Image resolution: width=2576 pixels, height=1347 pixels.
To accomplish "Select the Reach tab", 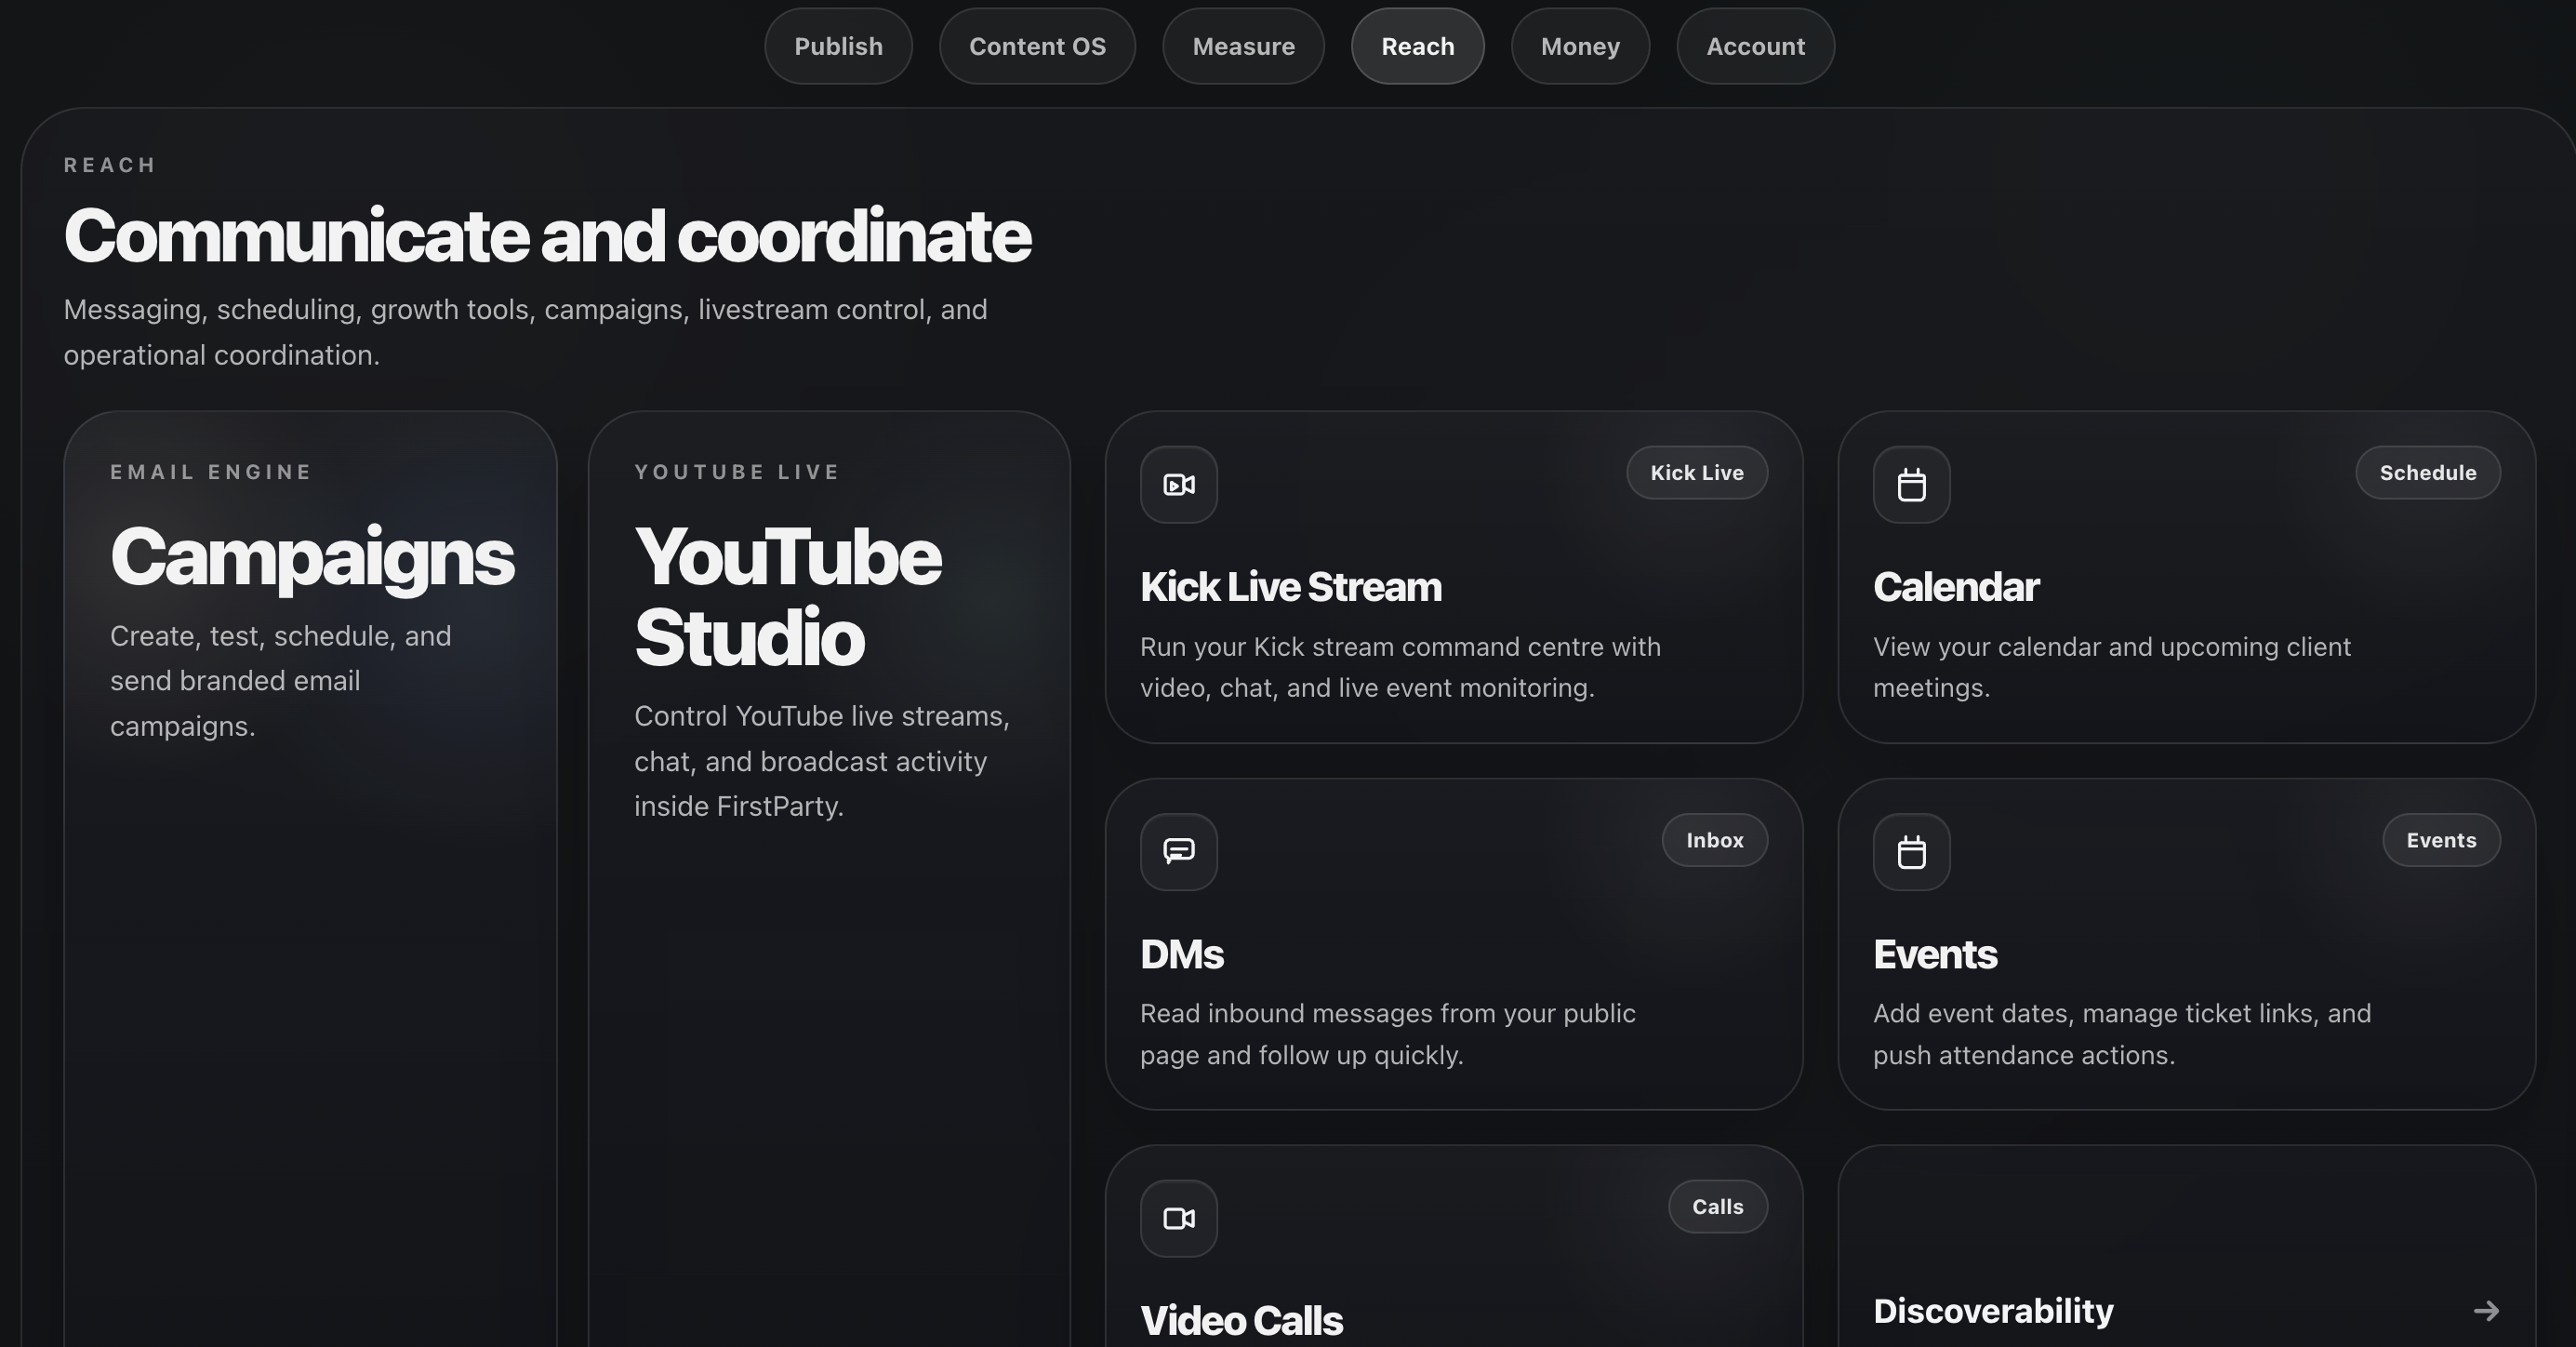I will coord(1417,46).
